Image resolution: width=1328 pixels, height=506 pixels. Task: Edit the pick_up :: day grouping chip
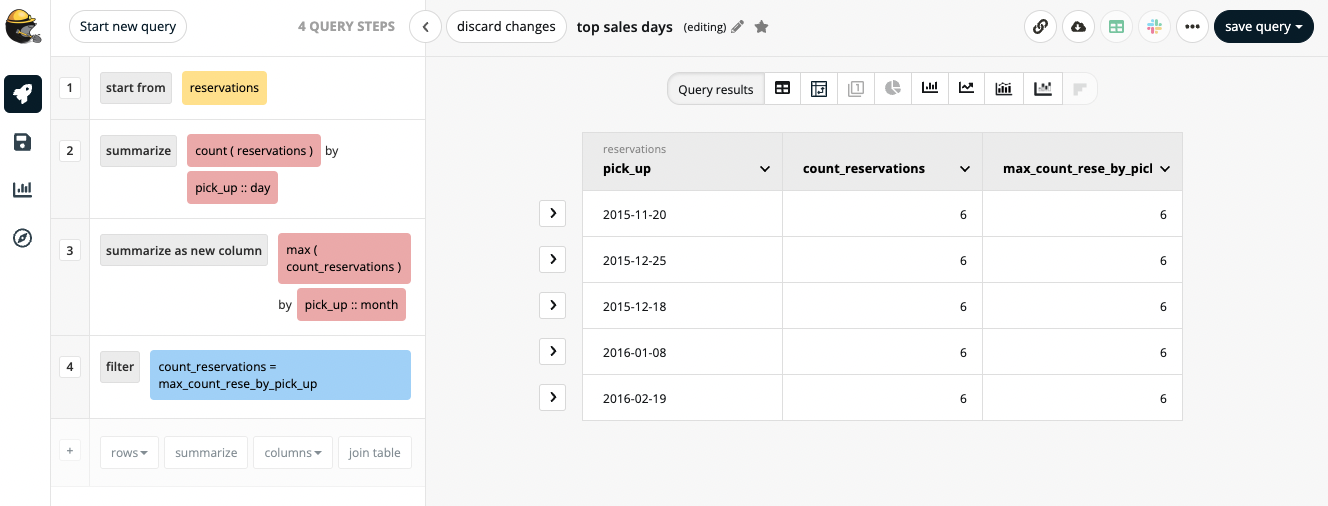pyautogui.click(x=232, y=188)
